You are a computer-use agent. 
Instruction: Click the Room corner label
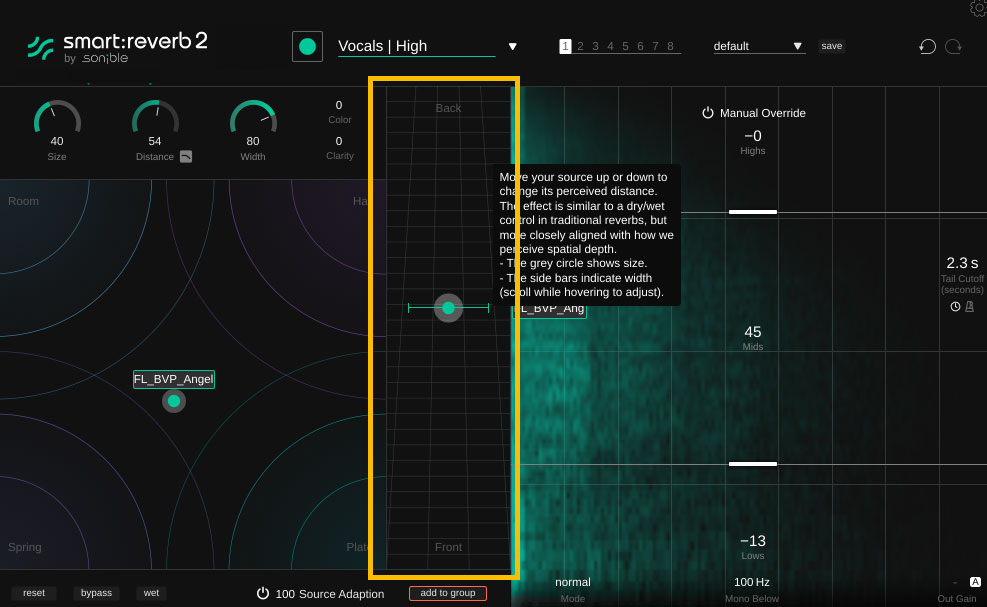[23, 201]
